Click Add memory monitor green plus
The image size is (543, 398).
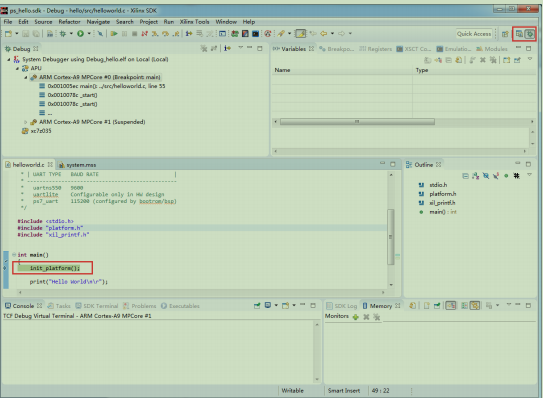point(356,317)
